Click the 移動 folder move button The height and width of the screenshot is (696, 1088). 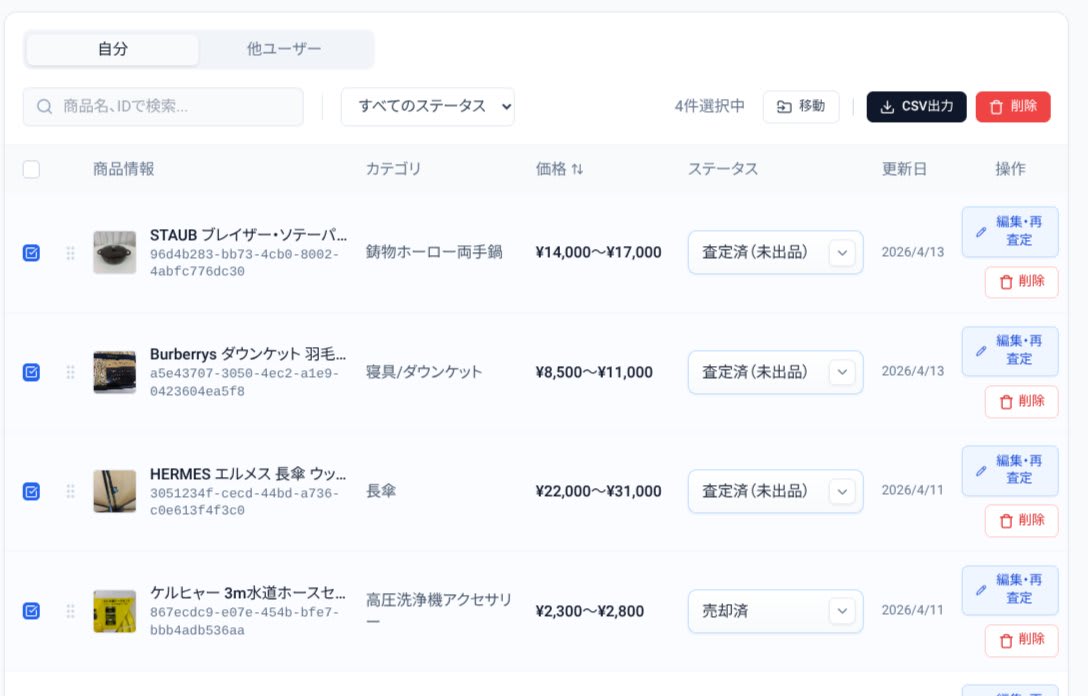point(801,106)
